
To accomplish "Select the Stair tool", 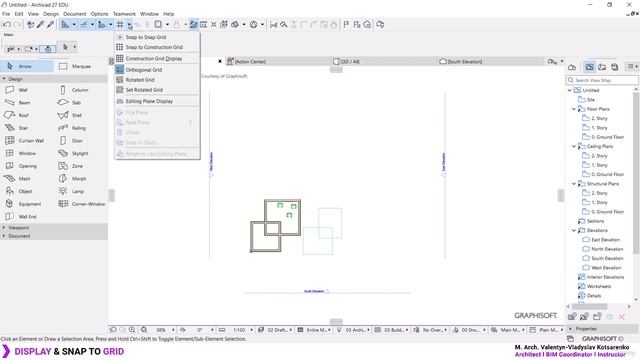I will tap(23, 128).
